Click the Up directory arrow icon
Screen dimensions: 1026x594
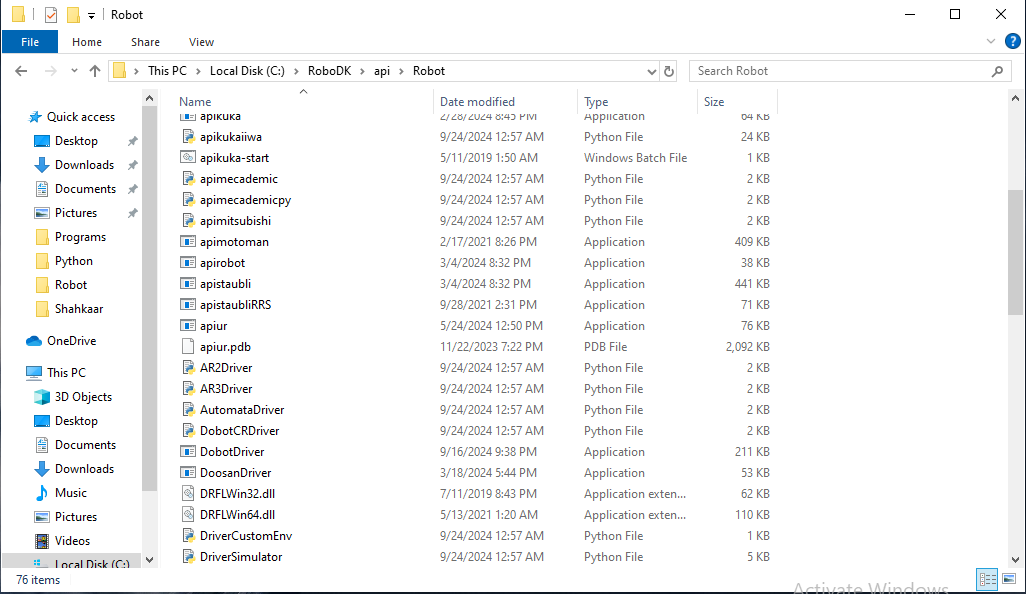[96, 71]
